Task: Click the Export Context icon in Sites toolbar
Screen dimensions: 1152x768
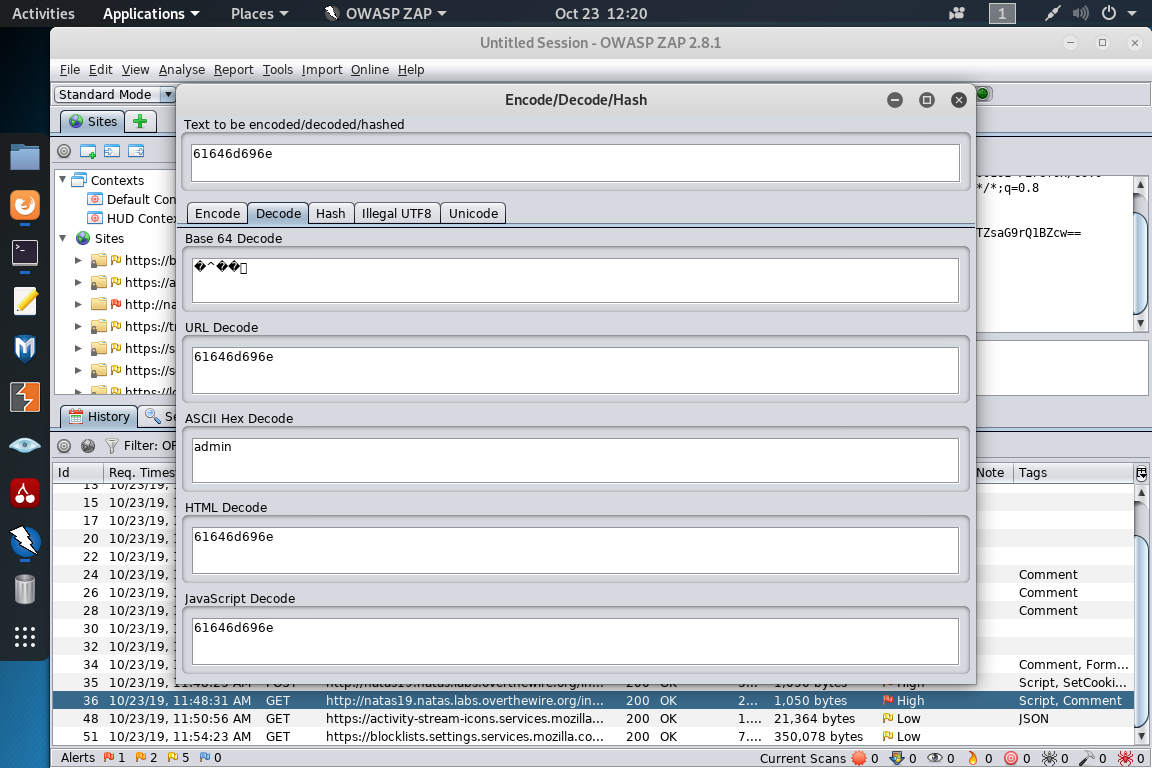Action: (137, 151)
